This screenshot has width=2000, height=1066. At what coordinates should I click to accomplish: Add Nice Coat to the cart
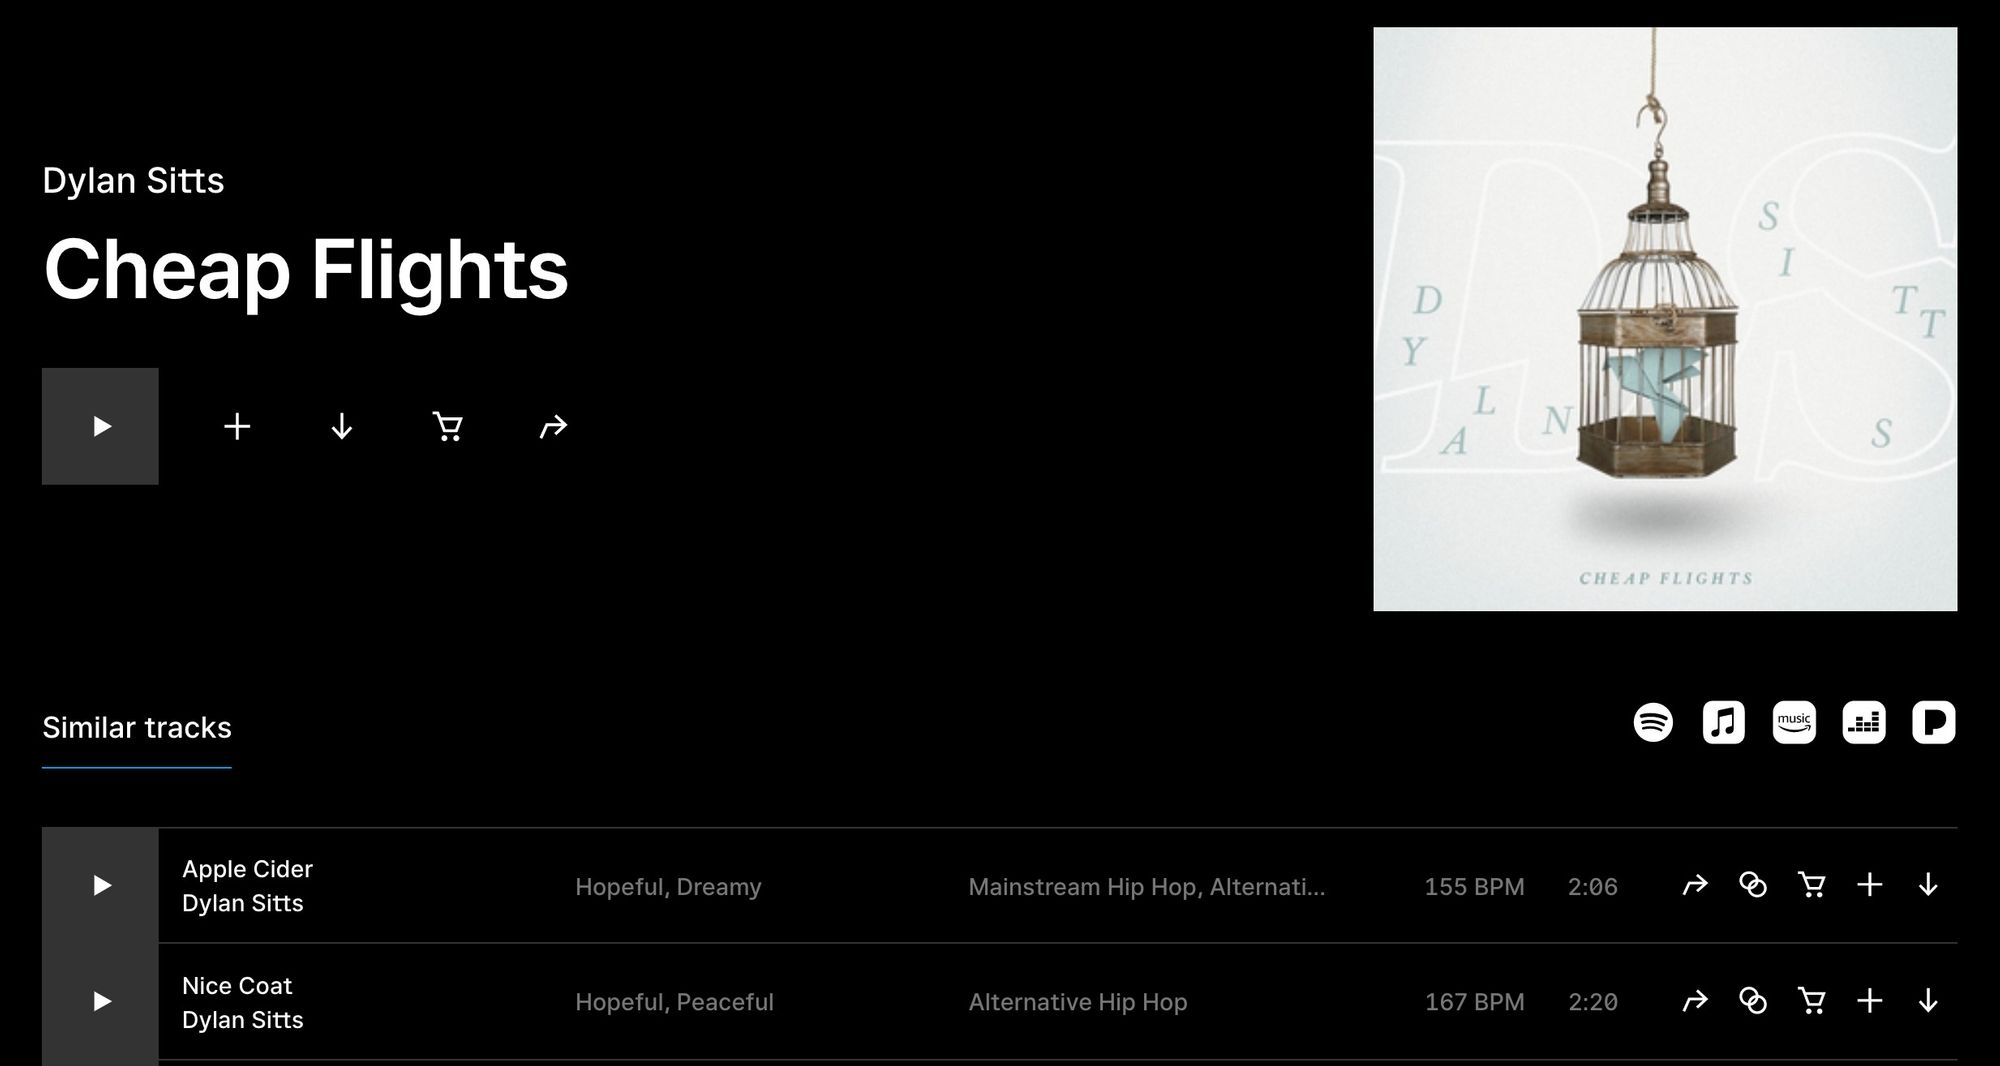1811,1001
